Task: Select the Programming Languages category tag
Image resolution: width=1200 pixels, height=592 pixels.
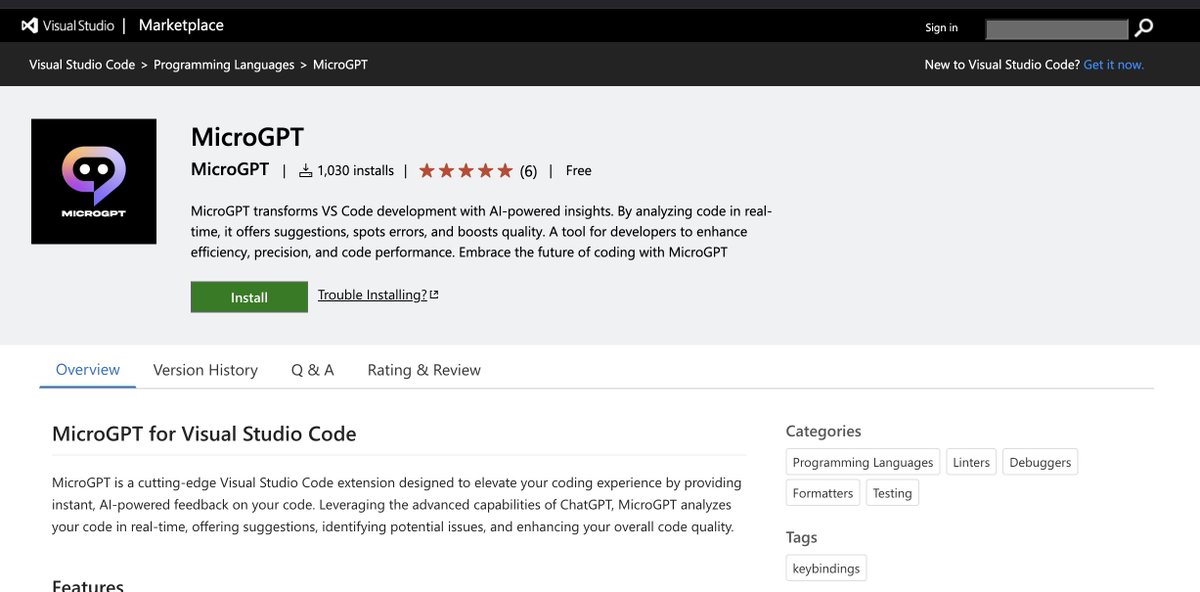Action: pos(863,462)
